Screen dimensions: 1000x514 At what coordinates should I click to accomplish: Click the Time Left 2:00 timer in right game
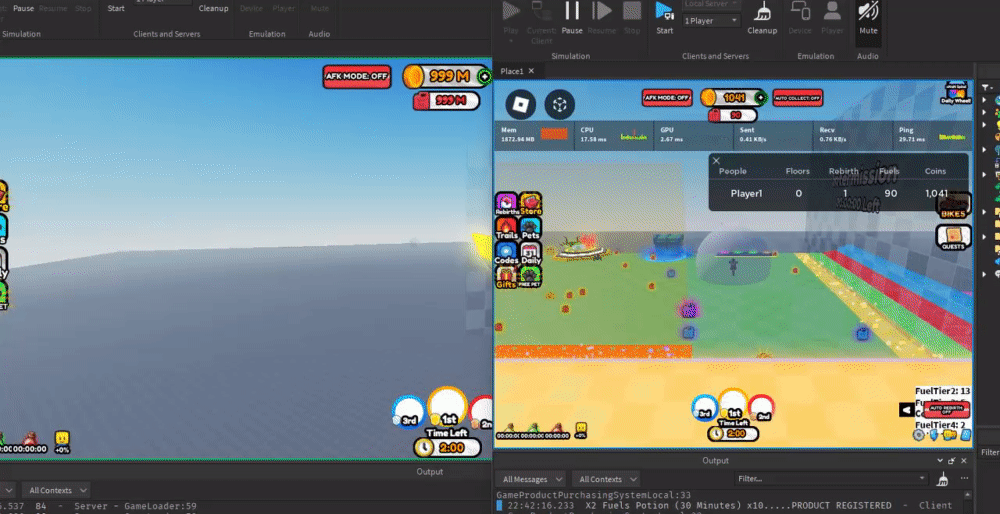tap(733, 434)
